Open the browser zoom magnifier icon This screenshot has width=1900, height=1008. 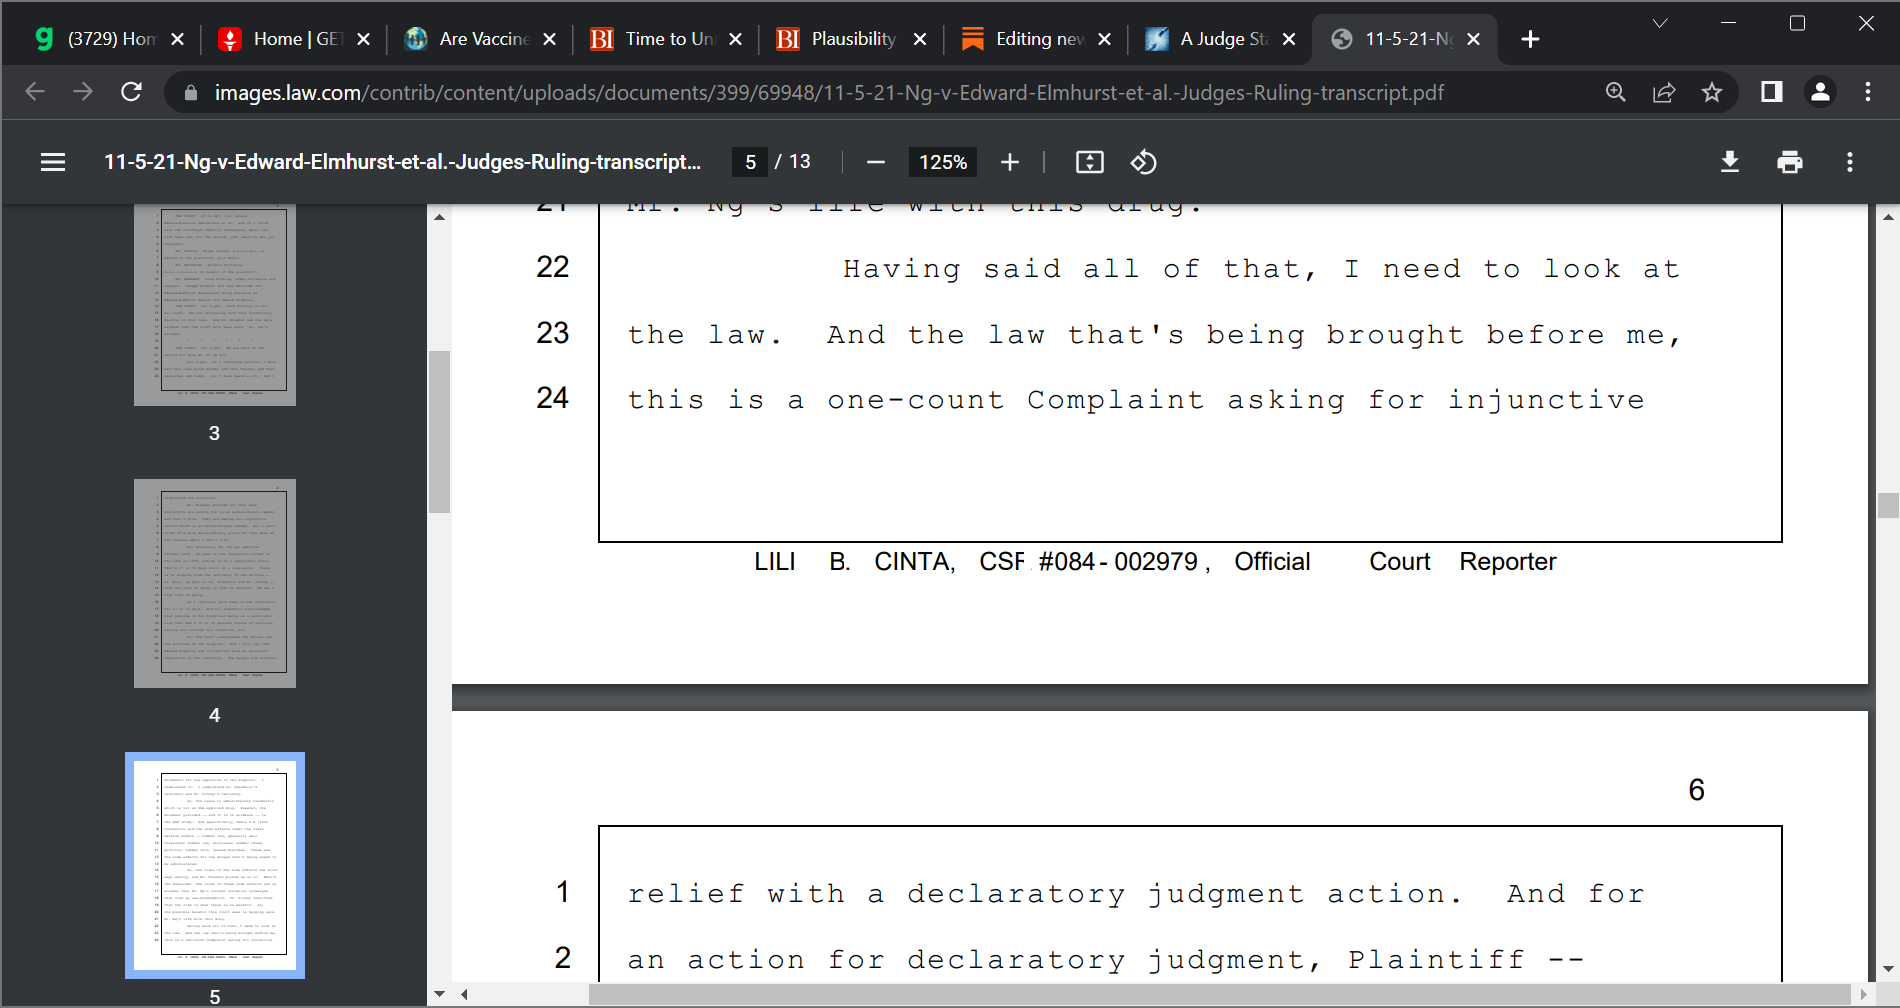[1616, 92]
